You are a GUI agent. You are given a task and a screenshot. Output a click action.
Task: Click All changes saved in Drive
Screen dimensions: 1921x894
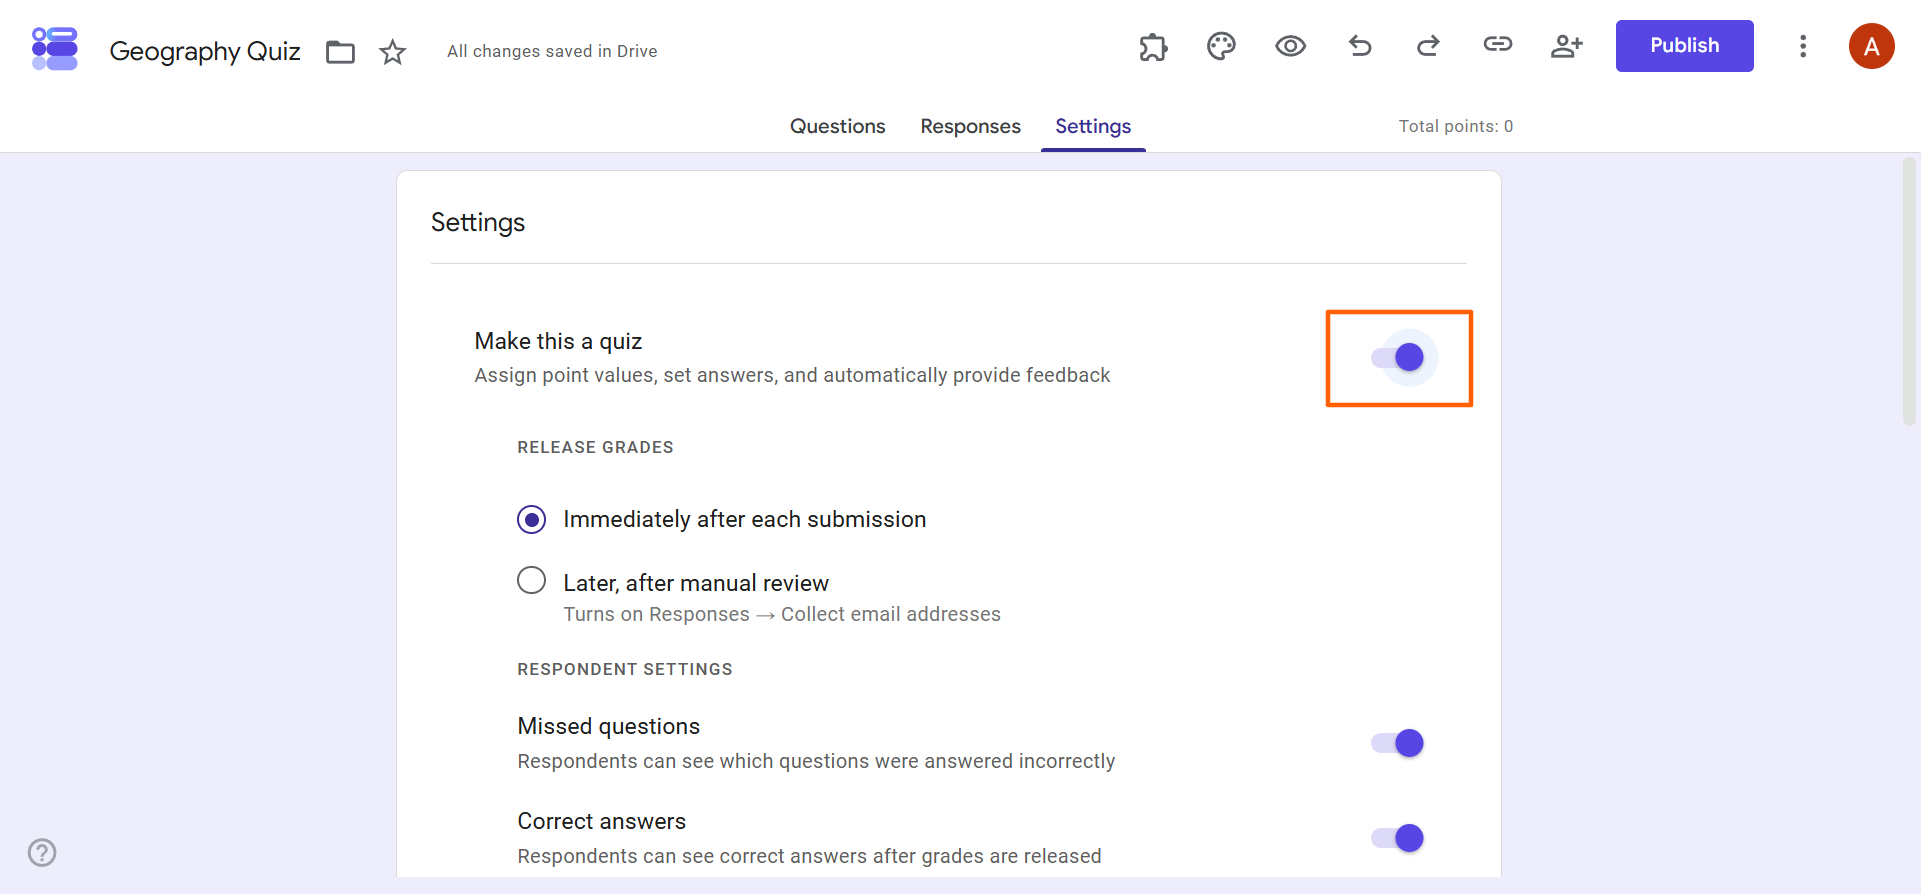[x=552, y=51]
